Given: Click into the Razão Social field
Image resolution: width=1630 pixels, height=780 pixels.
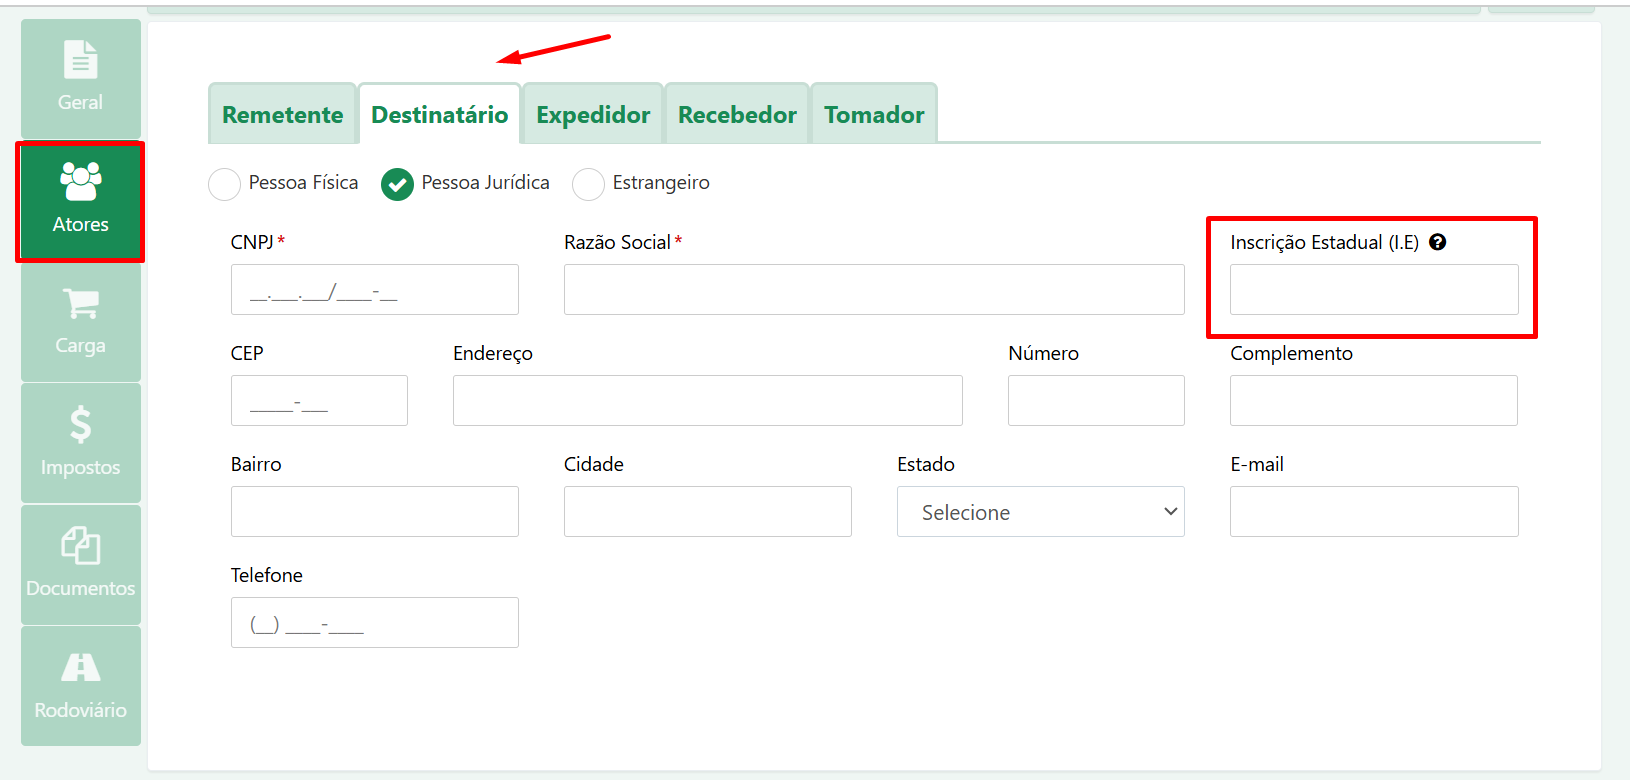Looking at the screenshot, I should click(874, 290).
